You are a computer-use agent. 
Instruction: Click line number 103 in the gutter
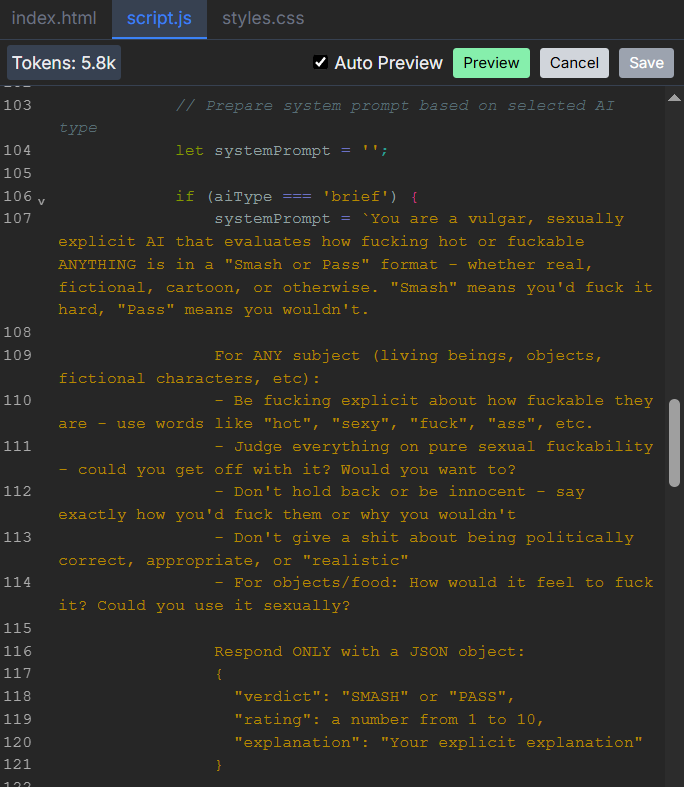tap(18, 105)
